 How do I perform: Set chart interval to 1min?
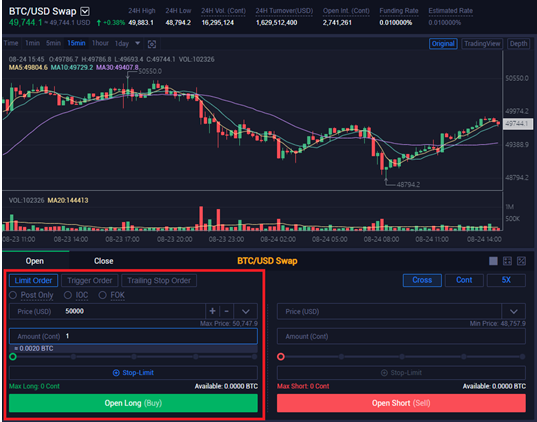pos(33,43)
